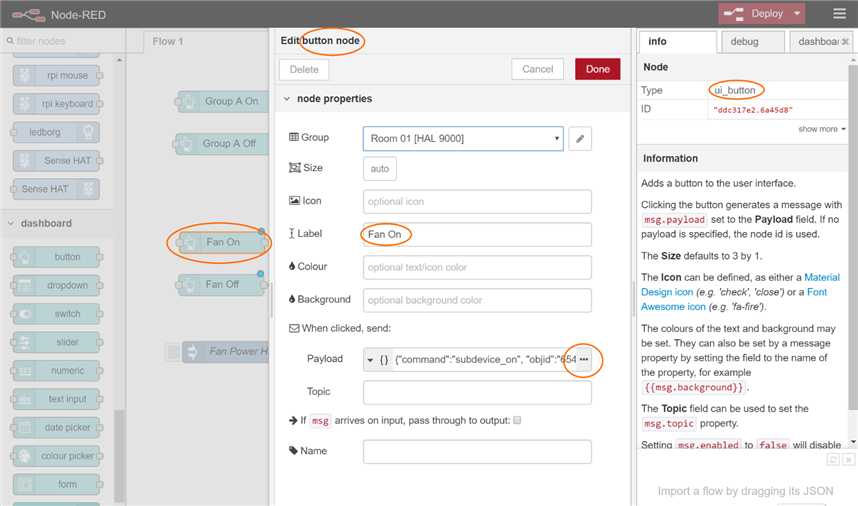This screenshot has width=858, height=506.
Task: Click the Label field containing Fan On
Action: (x=477, y=234)
